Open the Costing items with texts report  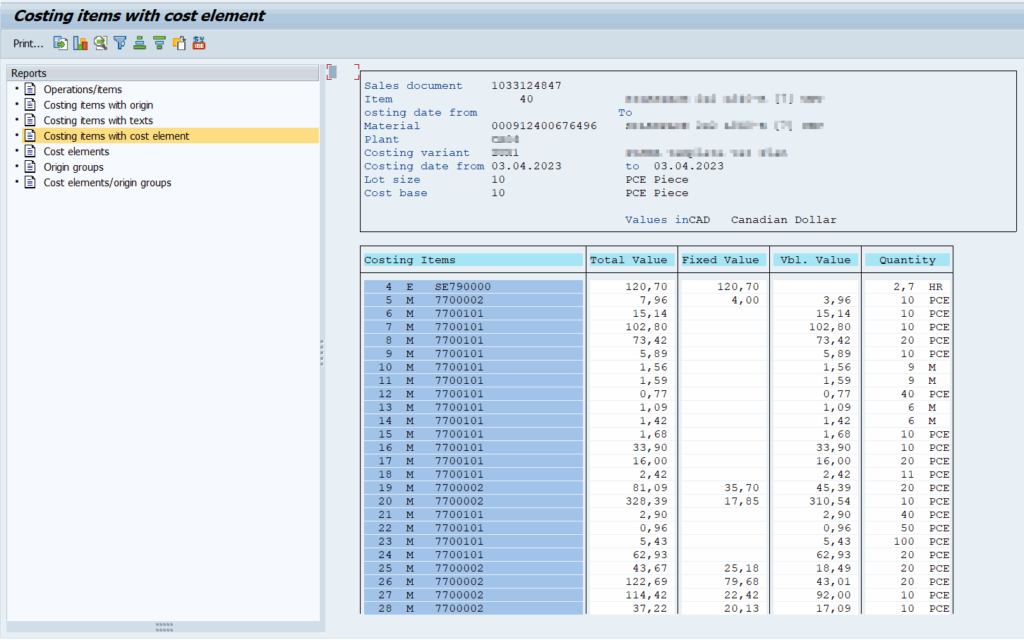98,120
